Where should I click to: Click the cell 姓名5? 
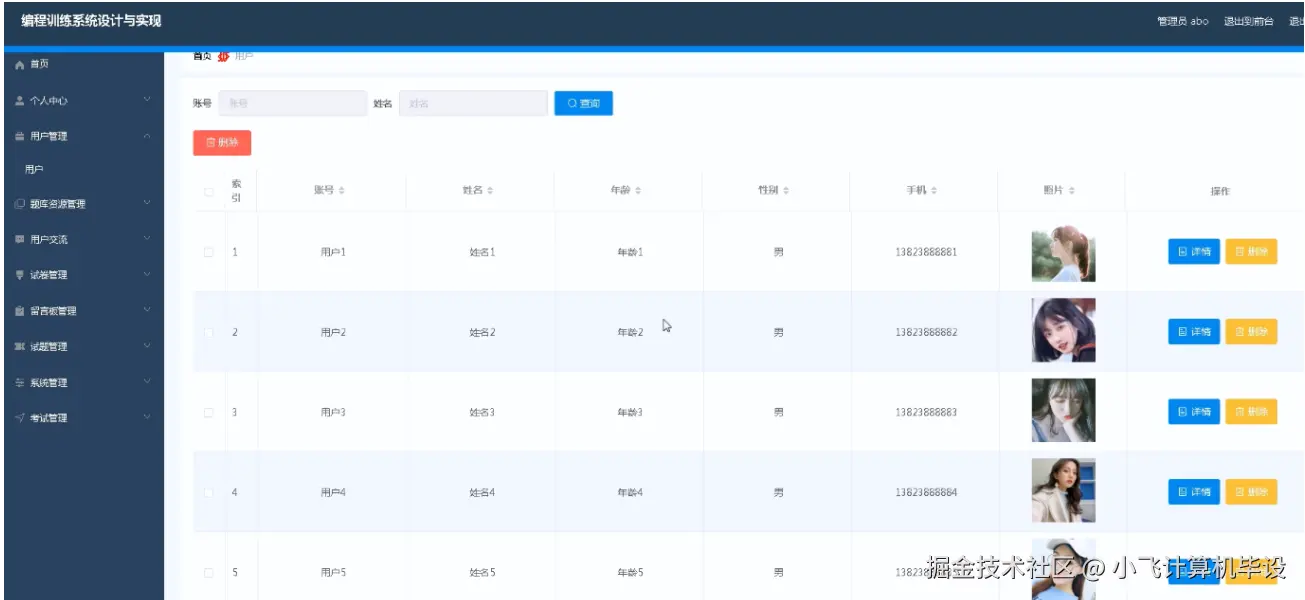coord(482,573)
